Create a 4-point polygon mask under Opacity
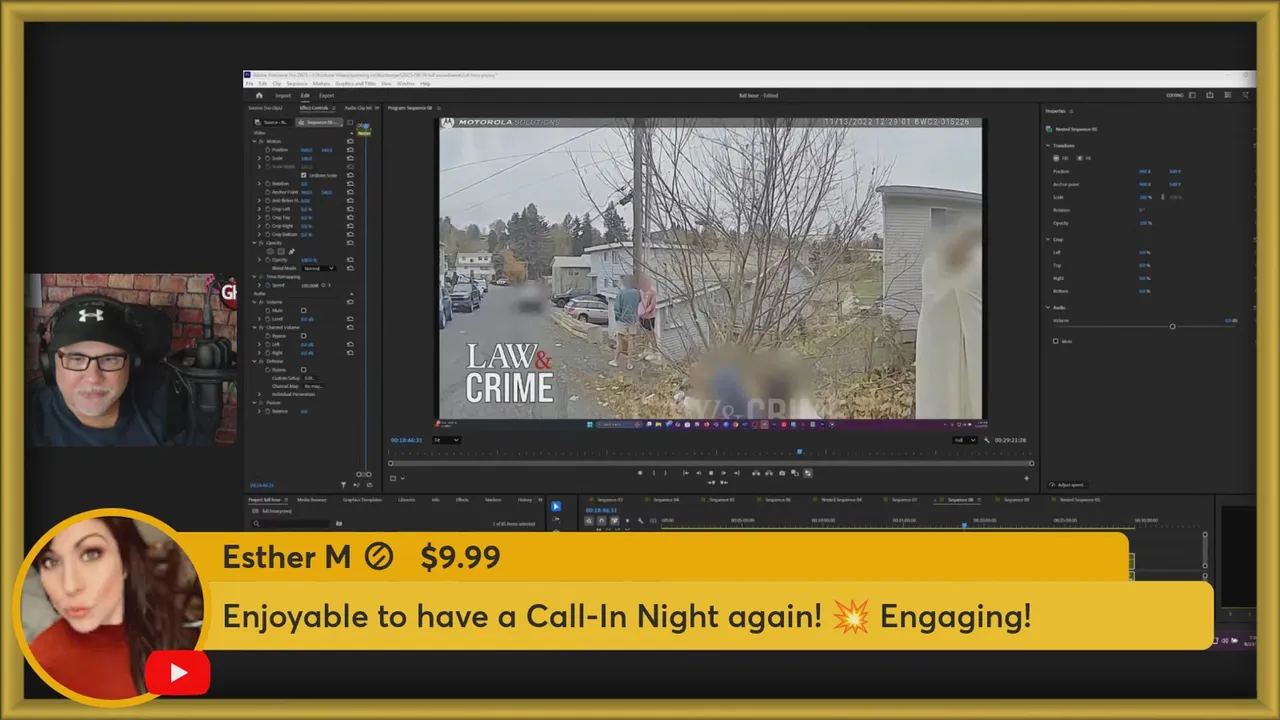1280x720 pixels. click(281, 251)
